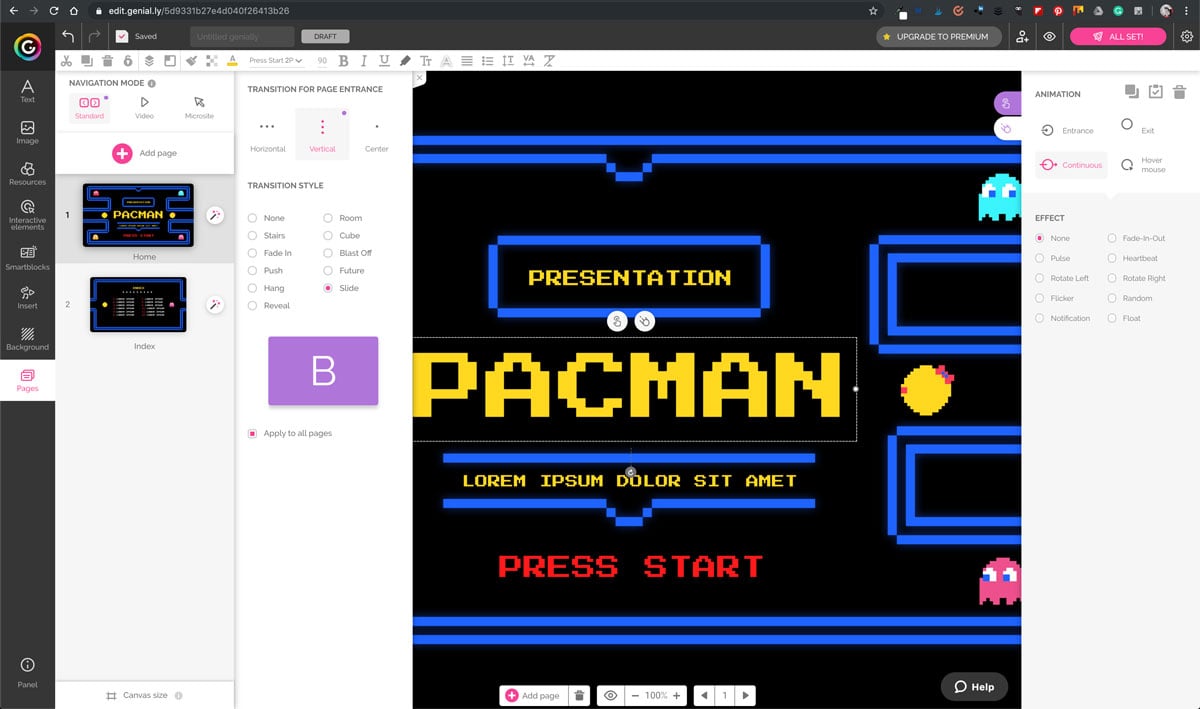
Task: Click Add page in the bottom bar
Action: (533, 695)
